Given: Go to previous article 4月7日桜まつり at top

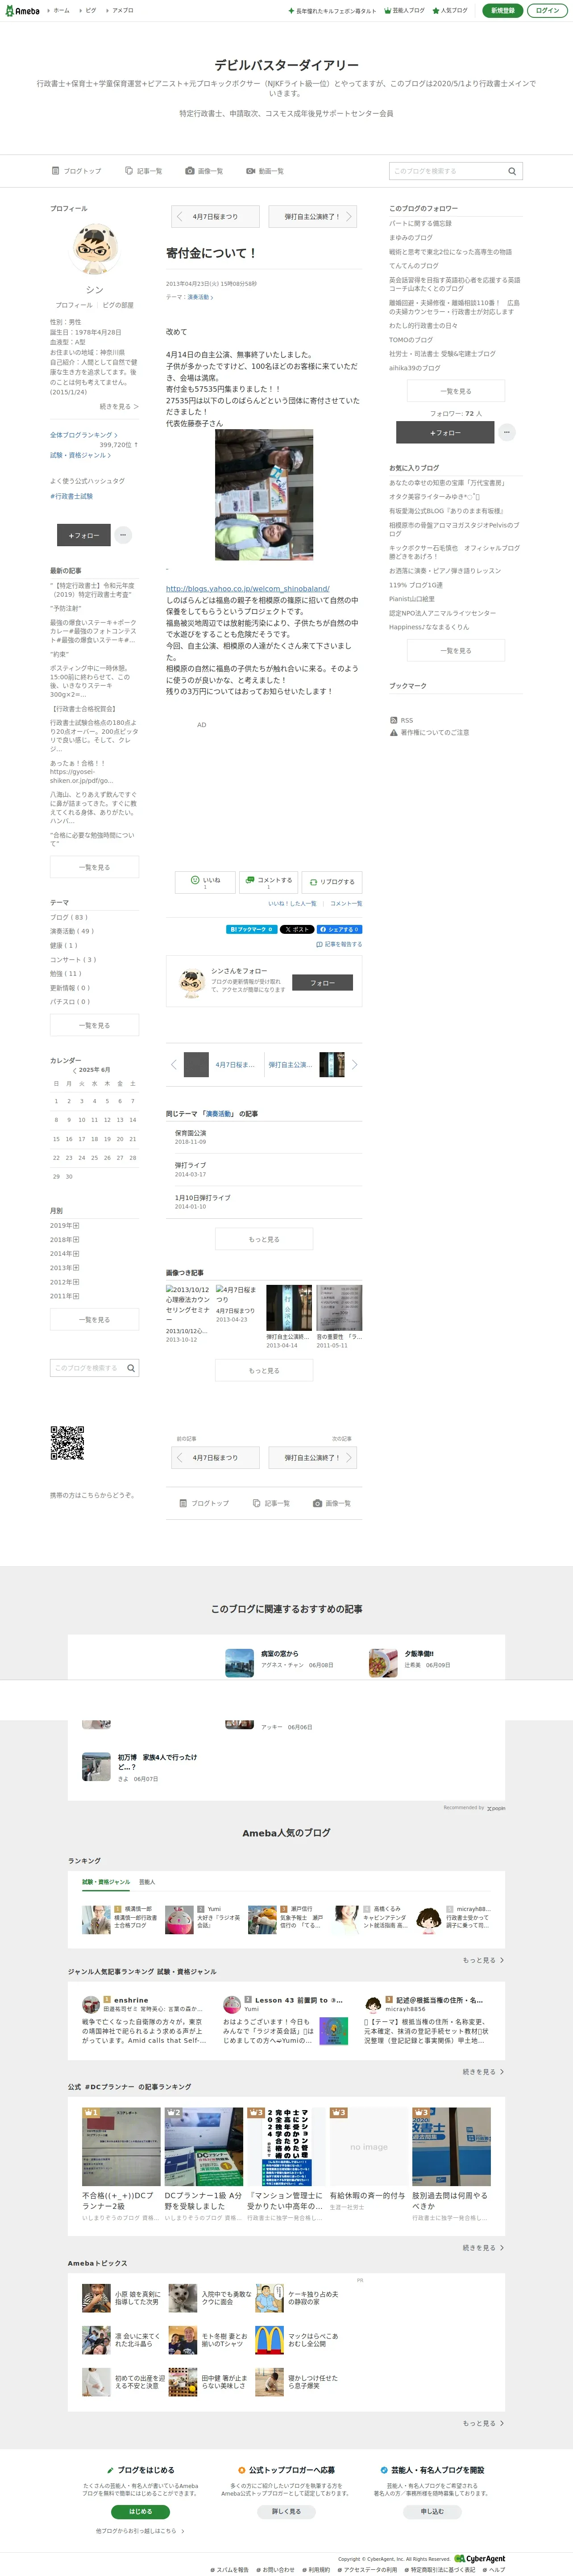Looking at the screenshot, I should 215,216.
